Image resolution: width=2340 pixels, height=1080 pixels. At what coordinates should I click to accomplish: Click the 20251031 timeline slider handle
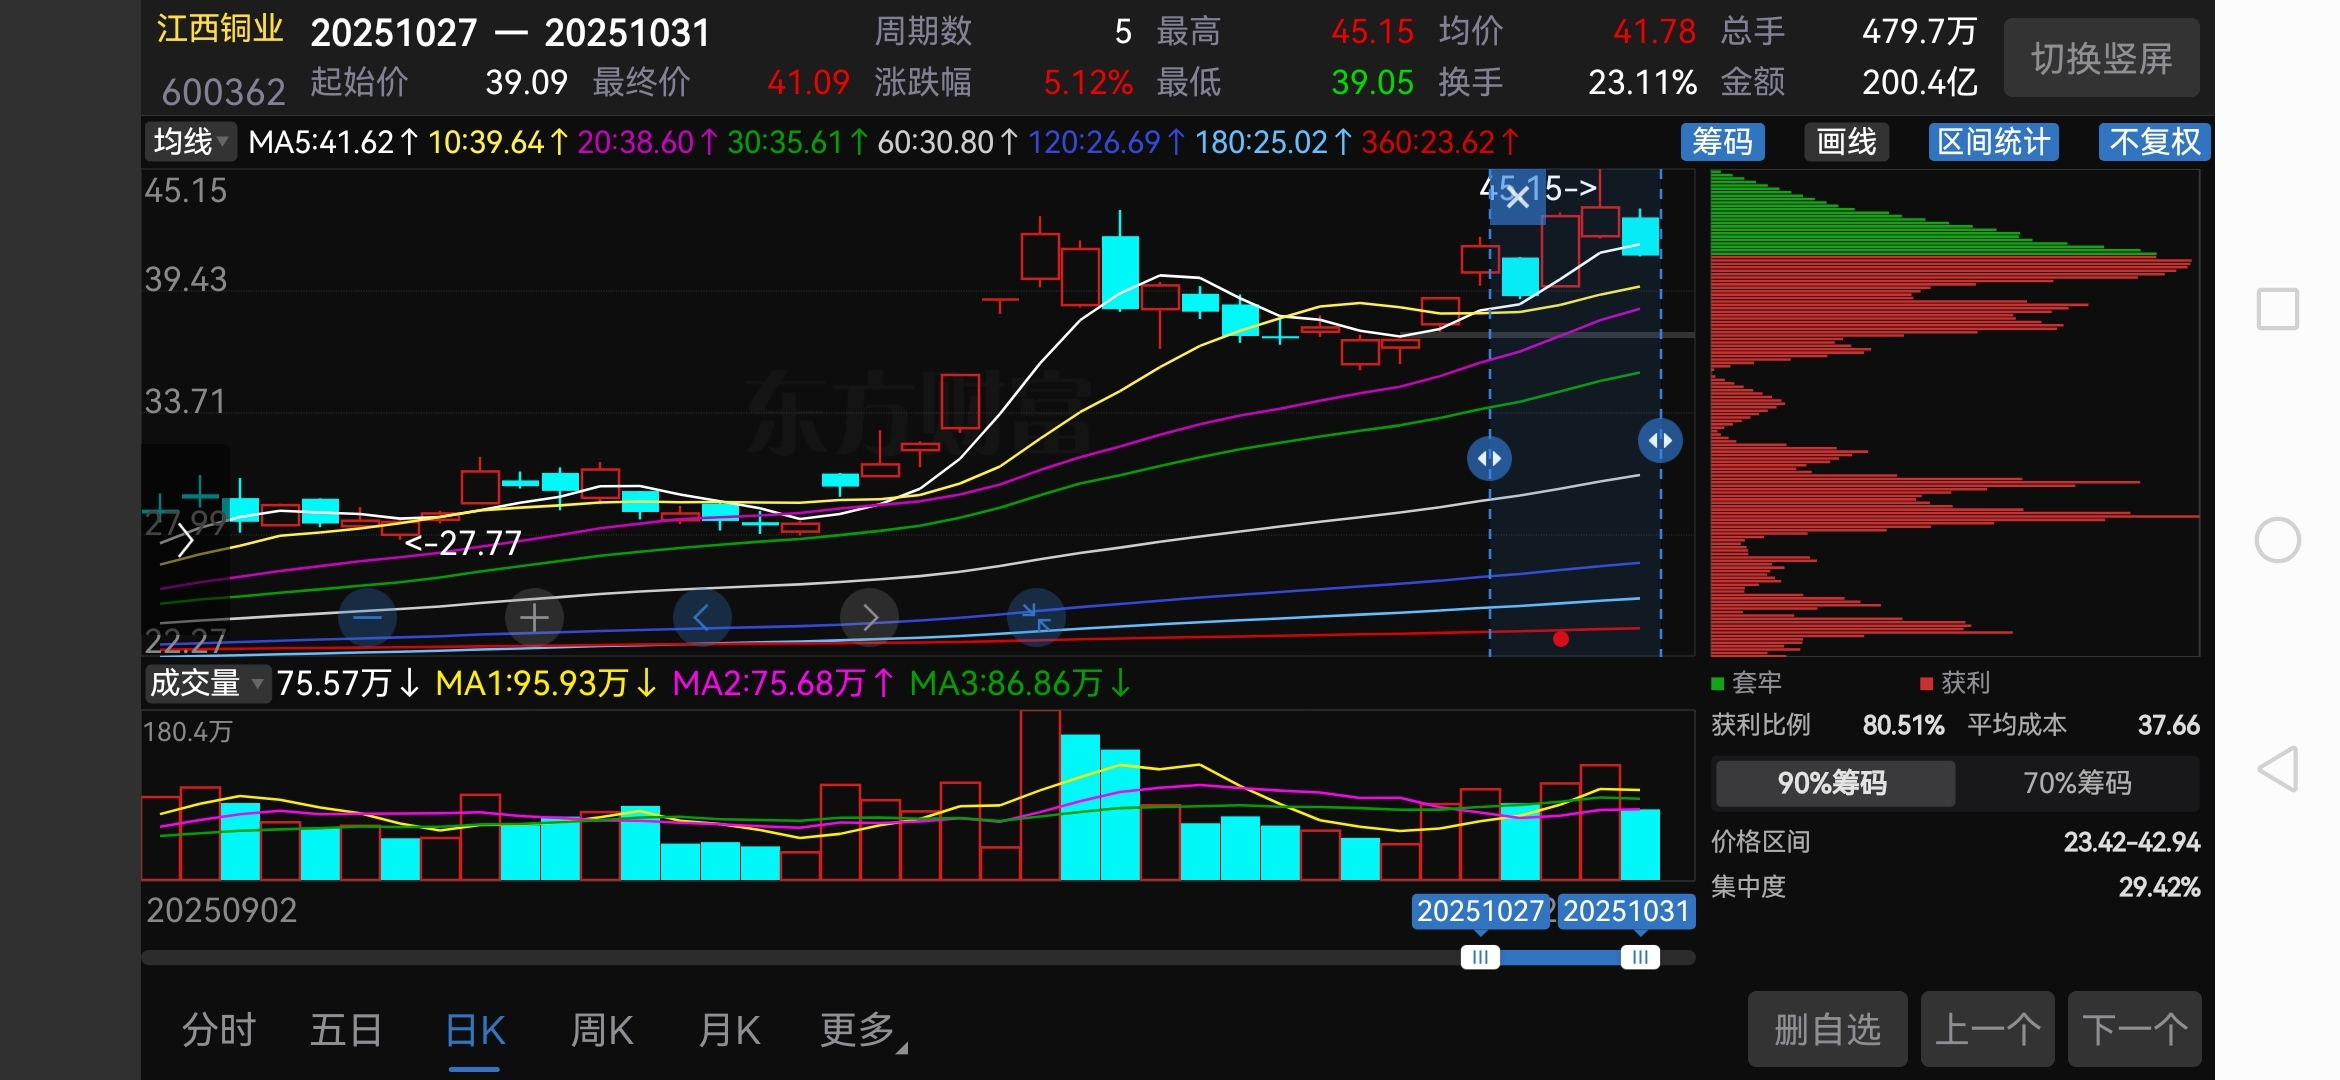click(1639, 957)
